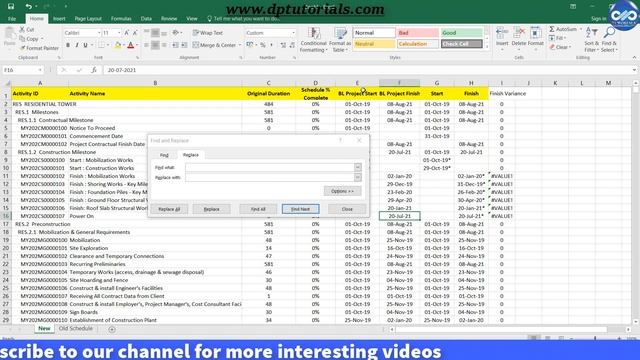Apply the red Font Color swatch
The height and width of the screenshot is (360, 640).
pos(131,45)
